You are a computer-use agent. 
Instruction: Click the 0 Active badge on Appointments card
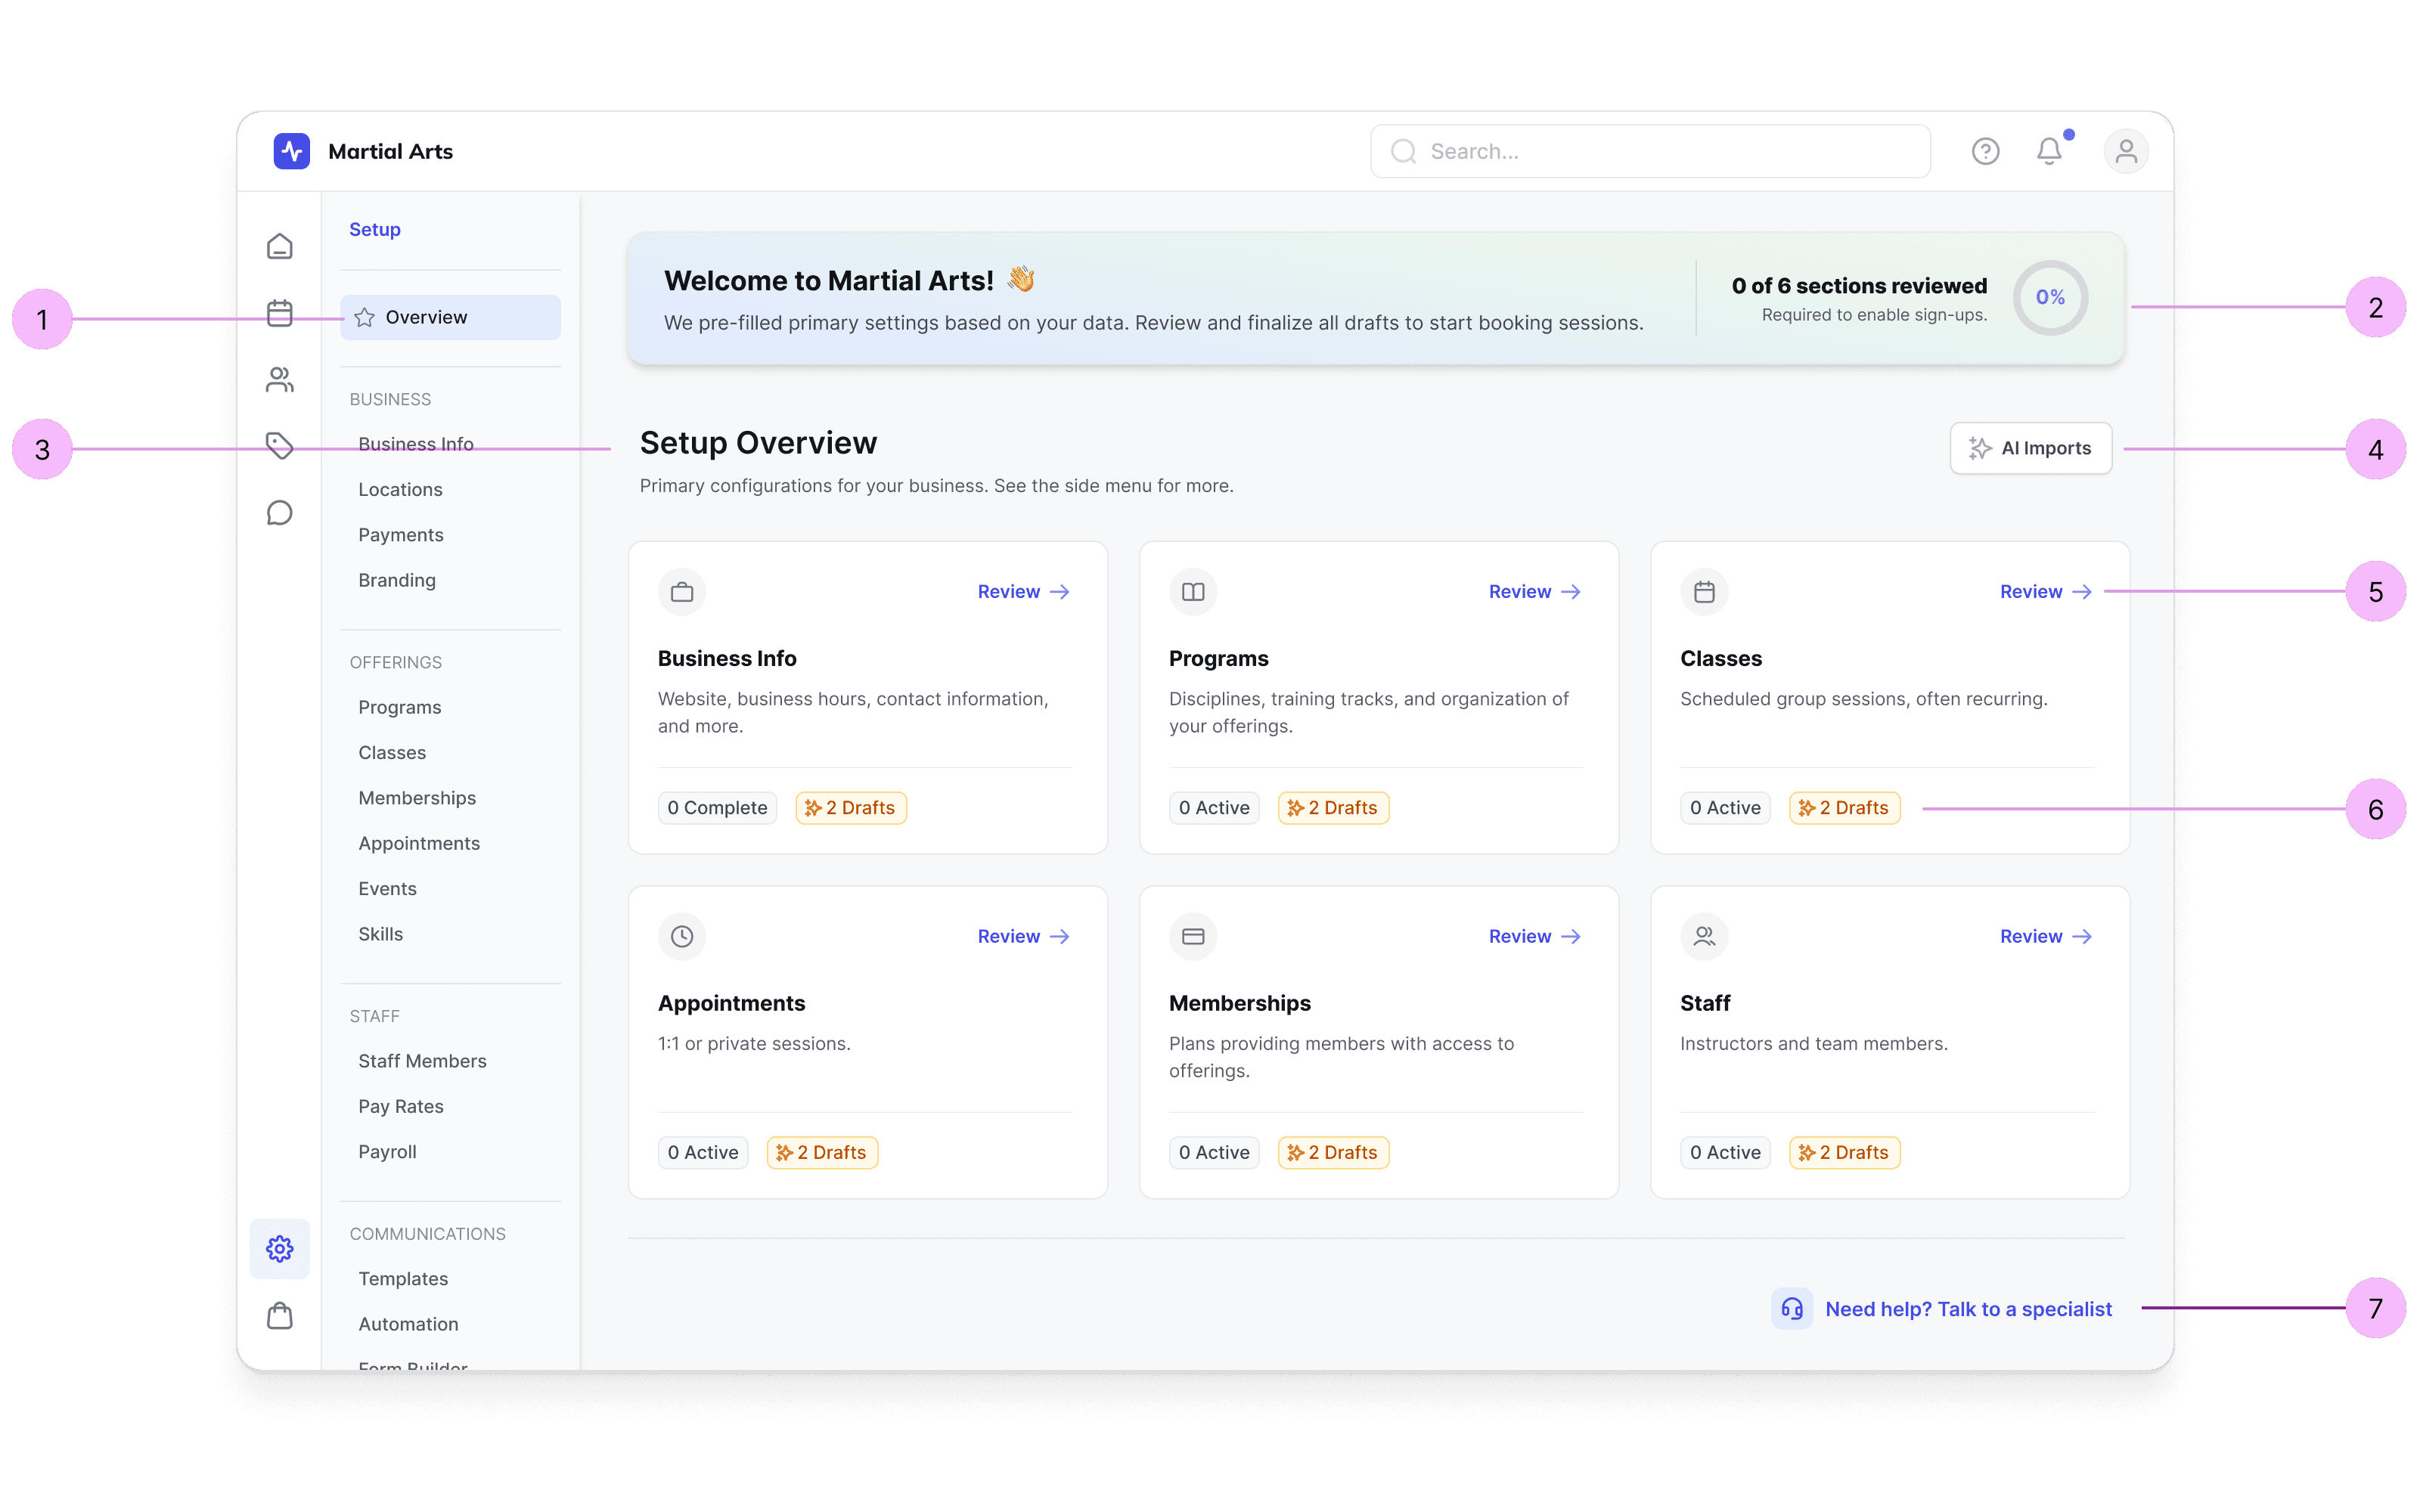coord(703,1153)
